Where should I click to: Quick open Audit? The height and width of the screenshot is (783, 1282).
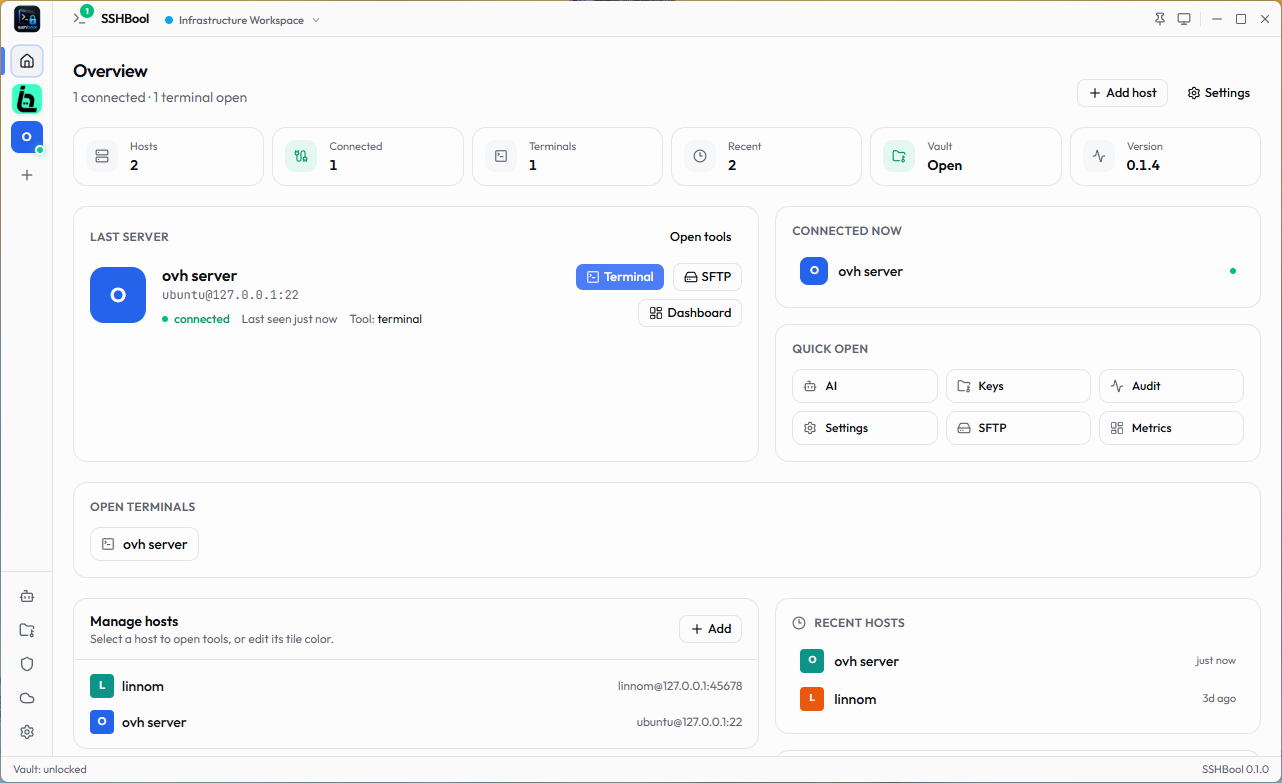click(x=1171, y=386)
